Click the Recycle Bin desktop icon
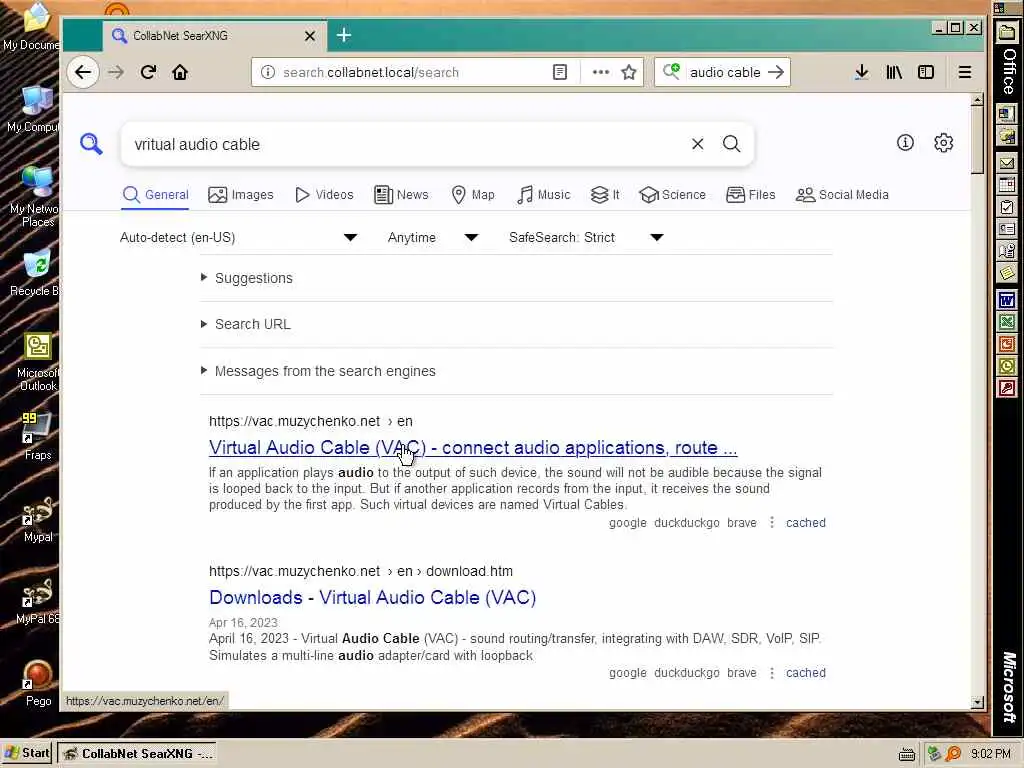1024x768 pixels. (37, 273)
